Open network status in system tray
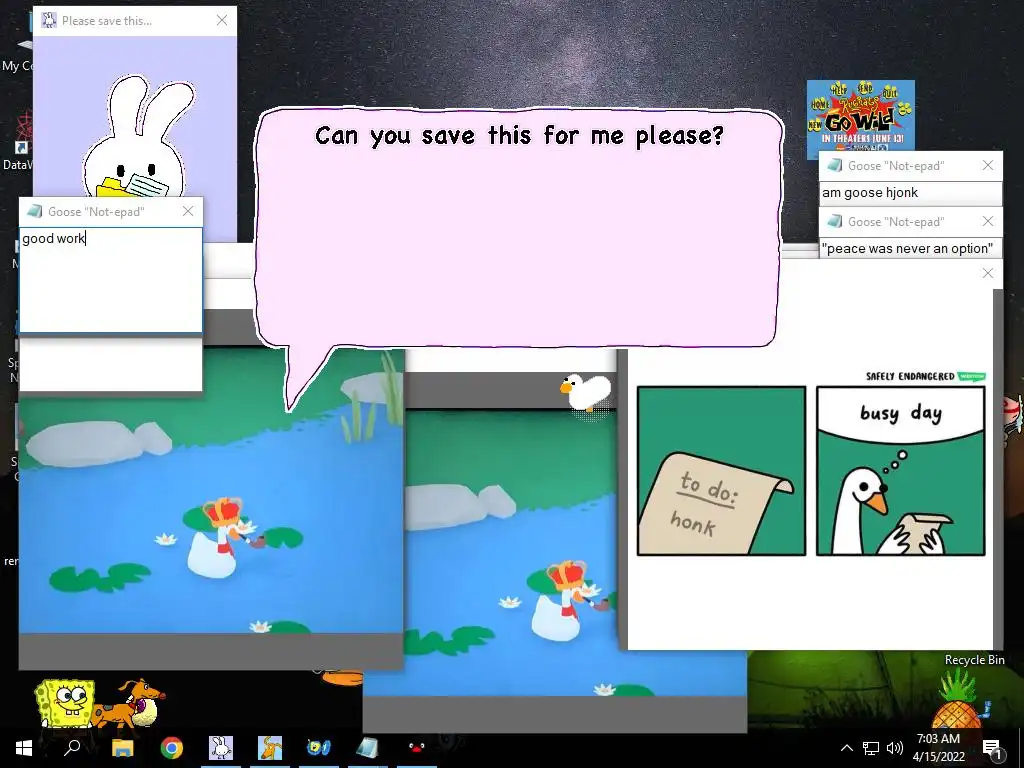 871,748
